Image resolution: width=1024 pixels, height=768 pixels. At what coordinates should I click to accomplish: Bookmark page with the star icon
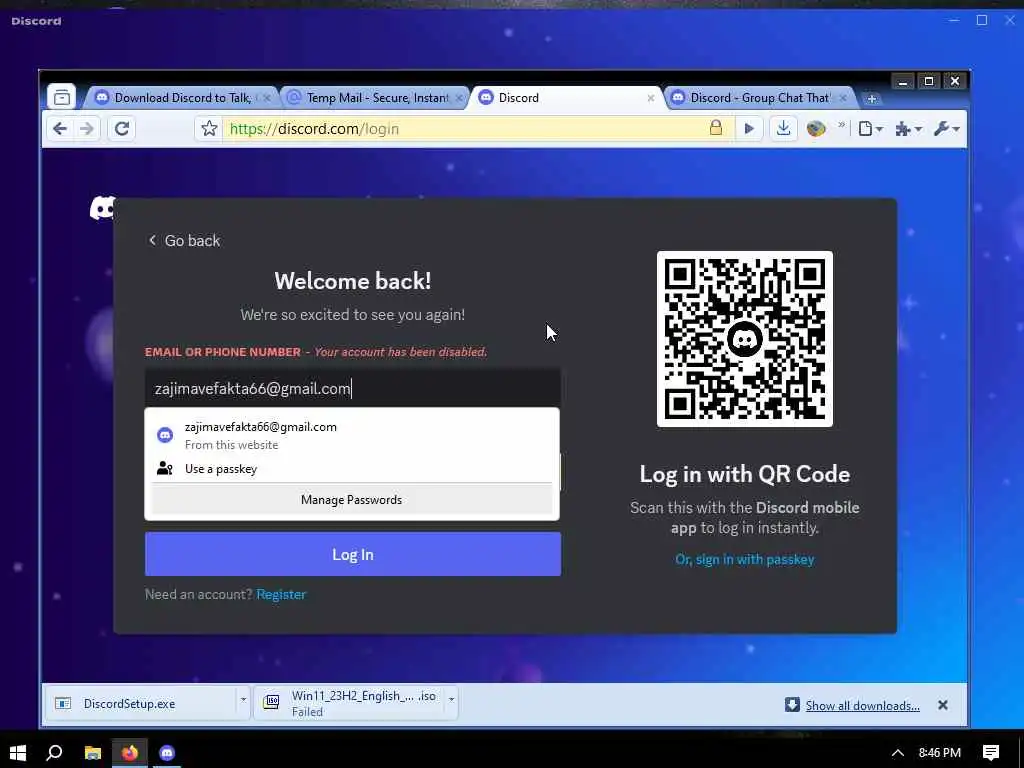(x=209, y=129)
